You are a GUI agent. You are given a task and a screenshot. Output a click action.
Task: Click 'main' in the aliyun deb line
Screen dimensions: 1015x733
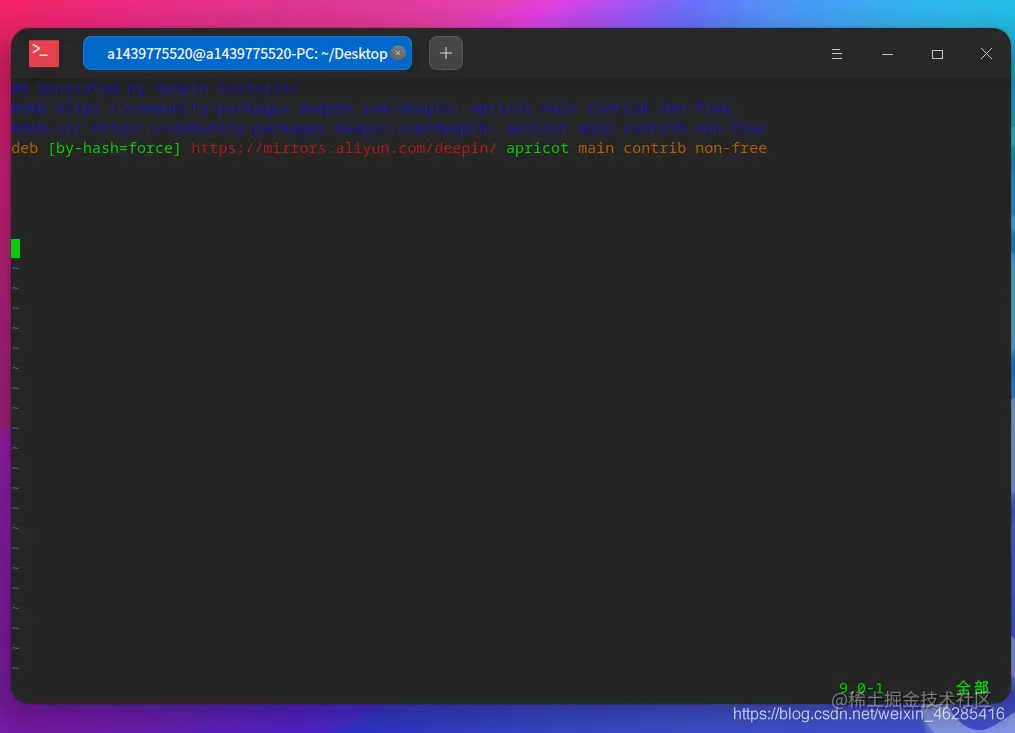point(596,148)
